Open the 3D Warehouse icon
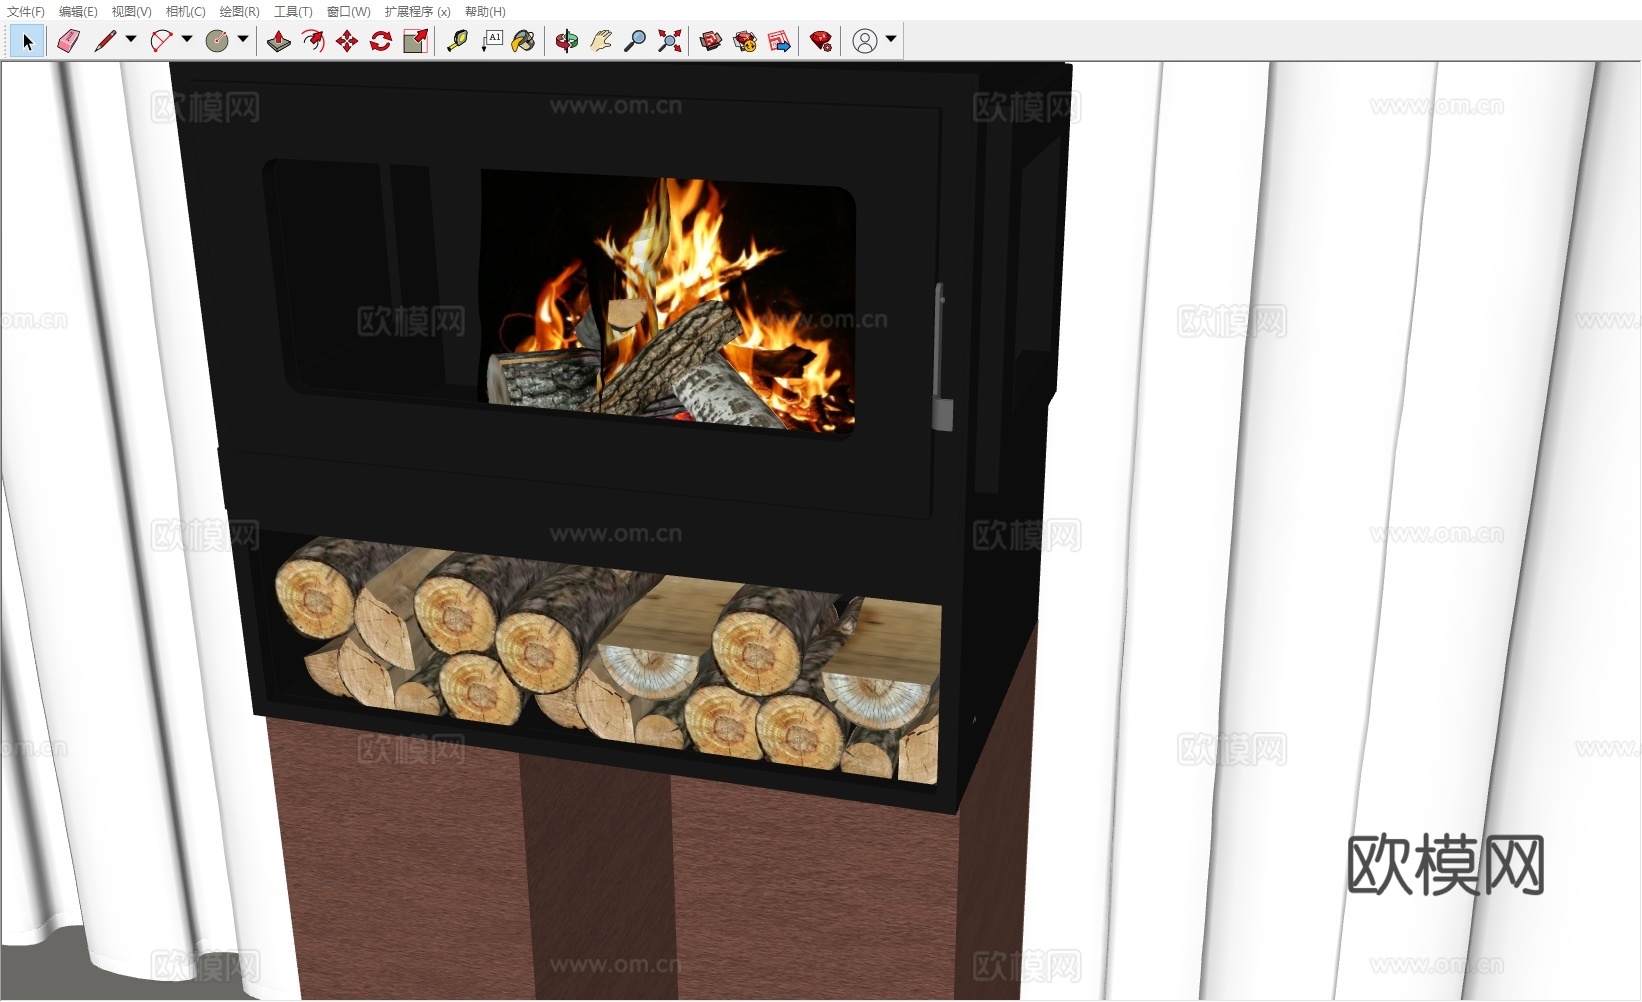The image size is (1642, 1002). coord(711,41)
